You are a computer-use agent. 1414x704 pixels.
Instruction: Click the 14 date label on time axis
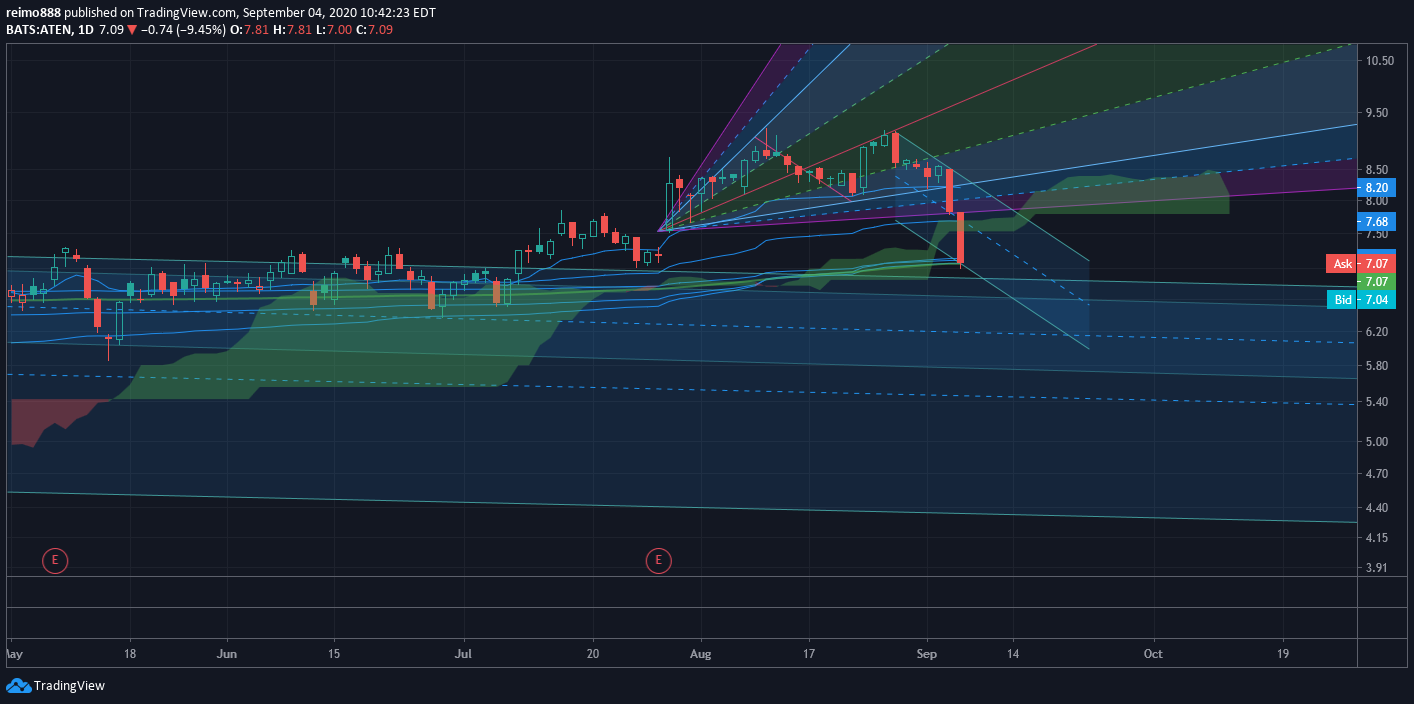[x=1013, y=654]
